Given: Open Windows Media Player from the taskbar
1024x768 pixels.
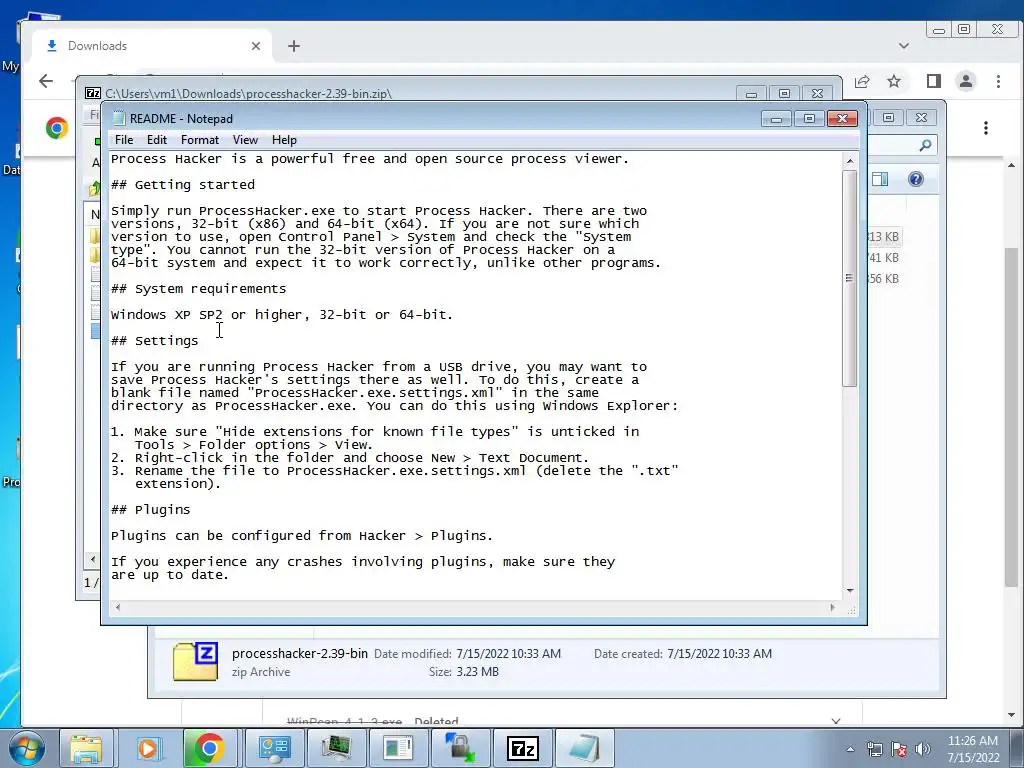Looking at the screenshot, I should coord(148,748).
